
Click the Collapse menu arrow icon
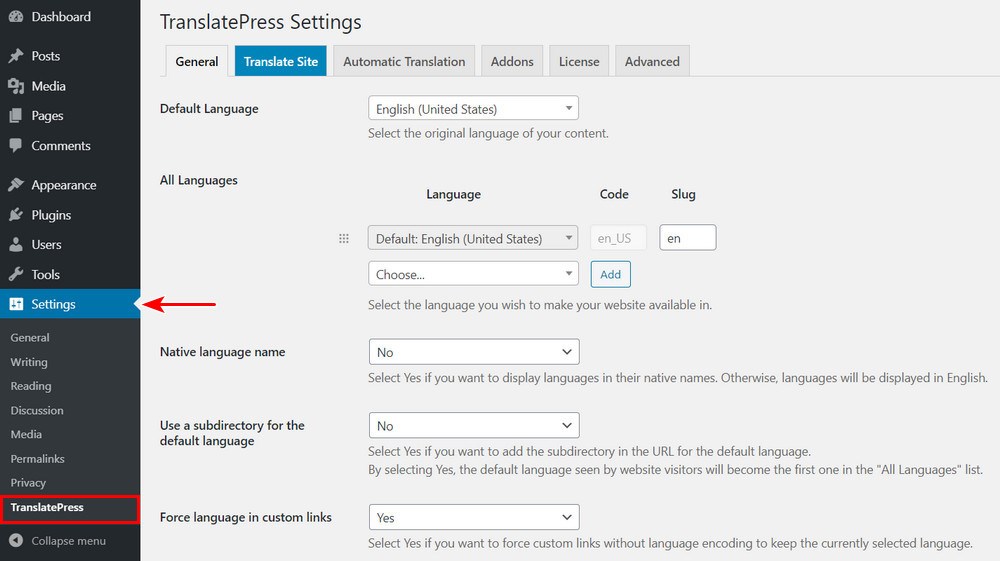pyautogui.click(x=16, y=541)
